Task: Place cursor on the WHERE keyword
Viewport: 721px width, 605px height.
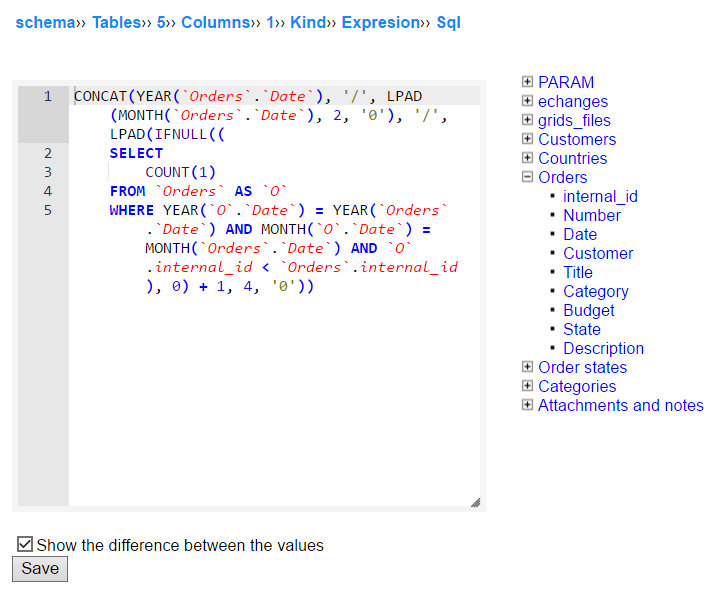Action: click(132, 210)
